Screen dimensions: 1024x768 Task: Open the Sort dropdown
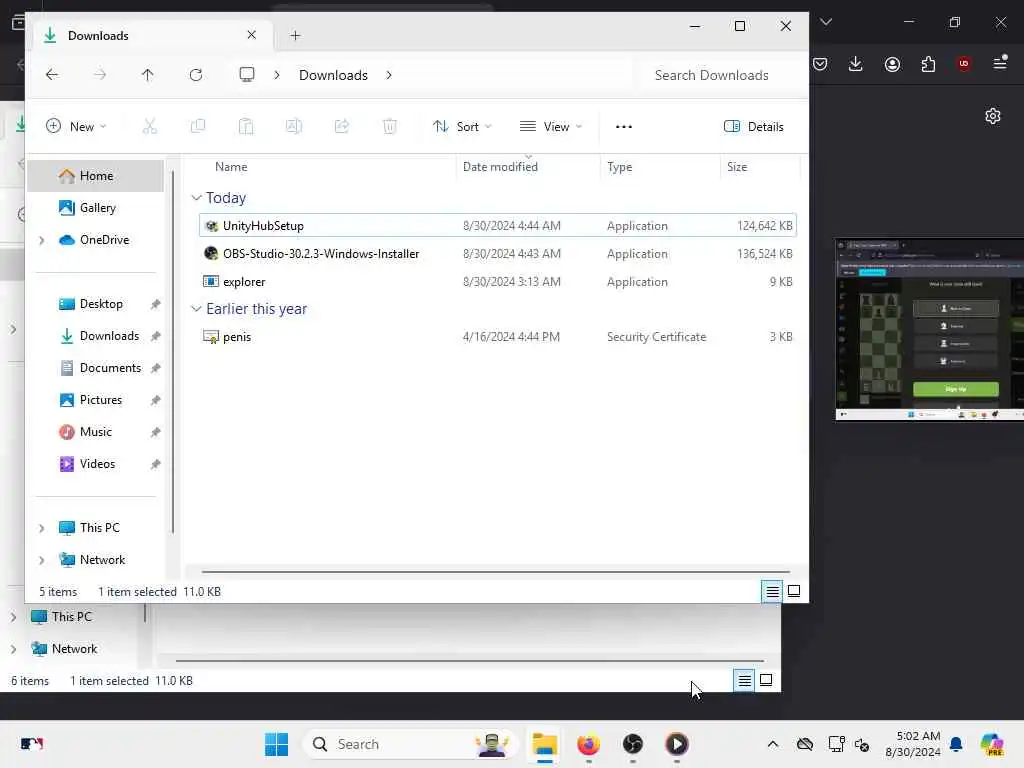point(462,127)
